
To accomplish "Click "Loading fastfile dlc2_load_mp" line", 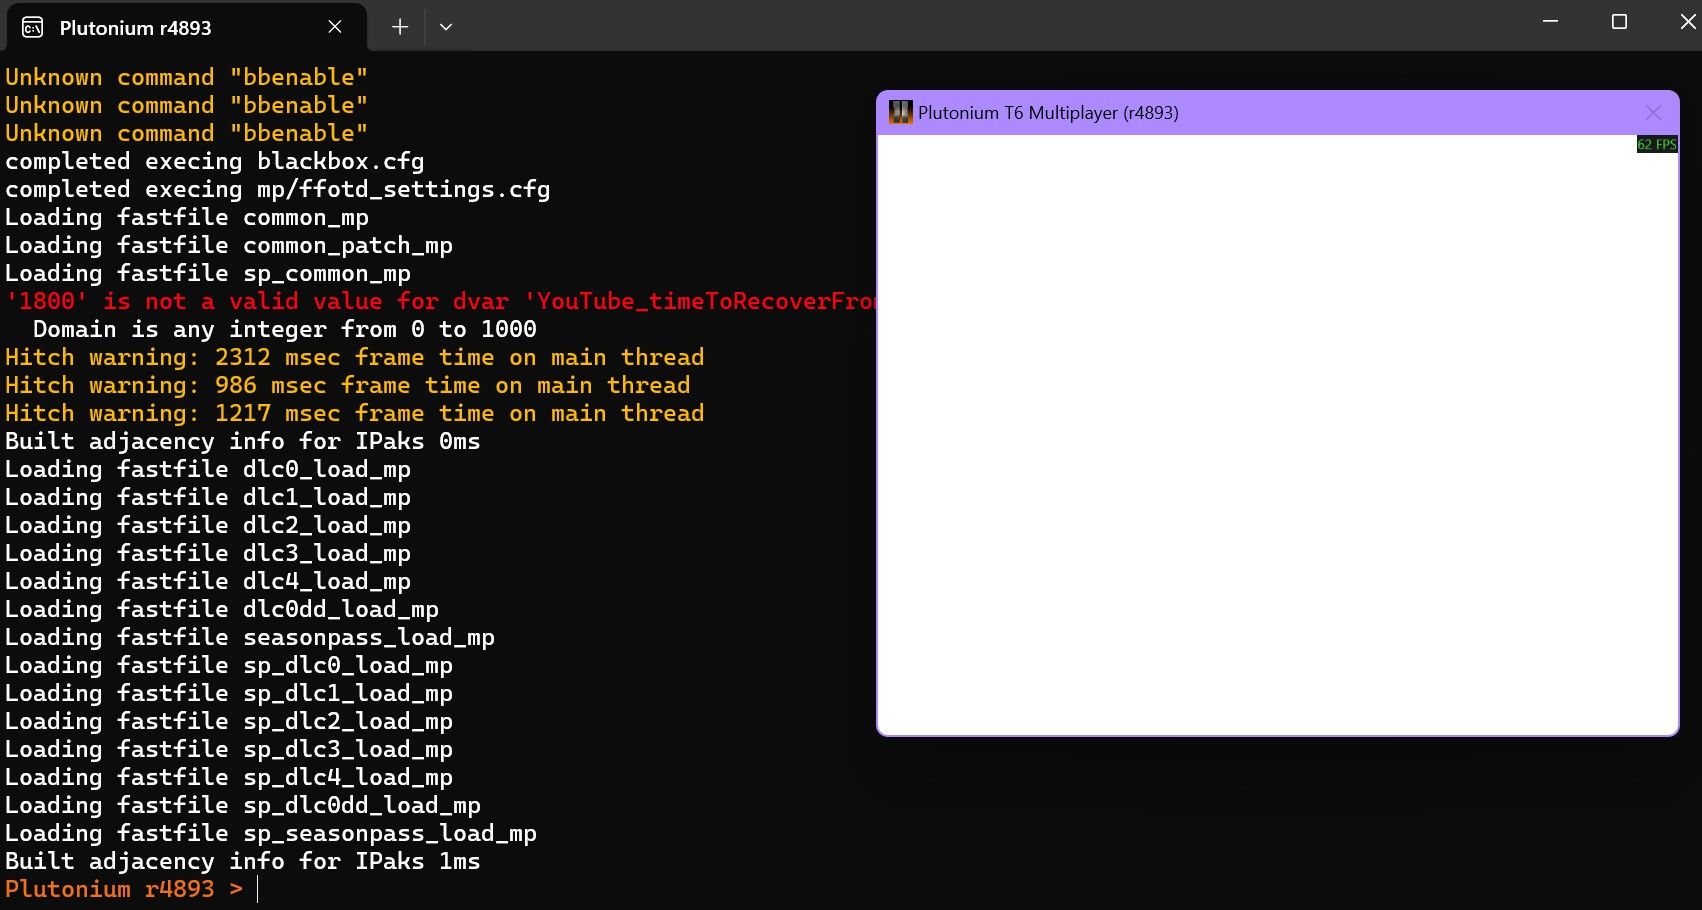I will [x=207, y=525].
